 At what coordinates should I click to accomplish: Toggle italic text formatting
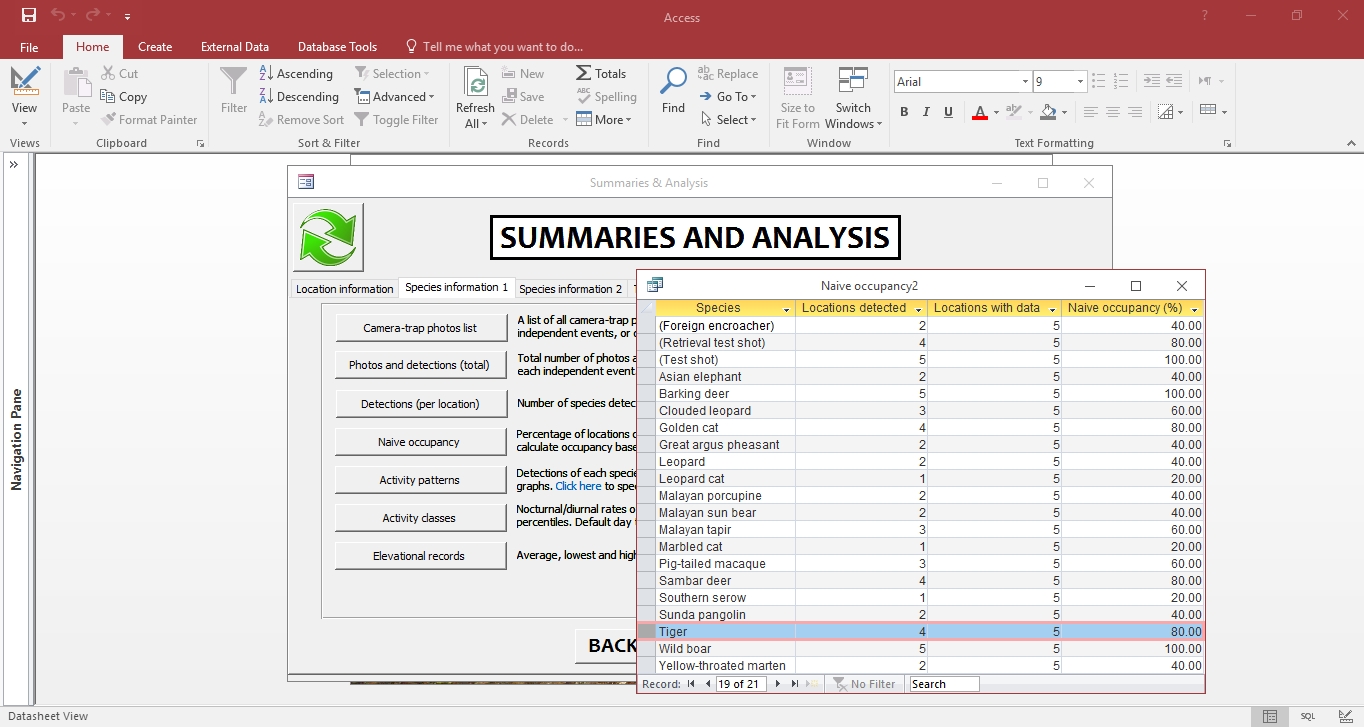926,112
